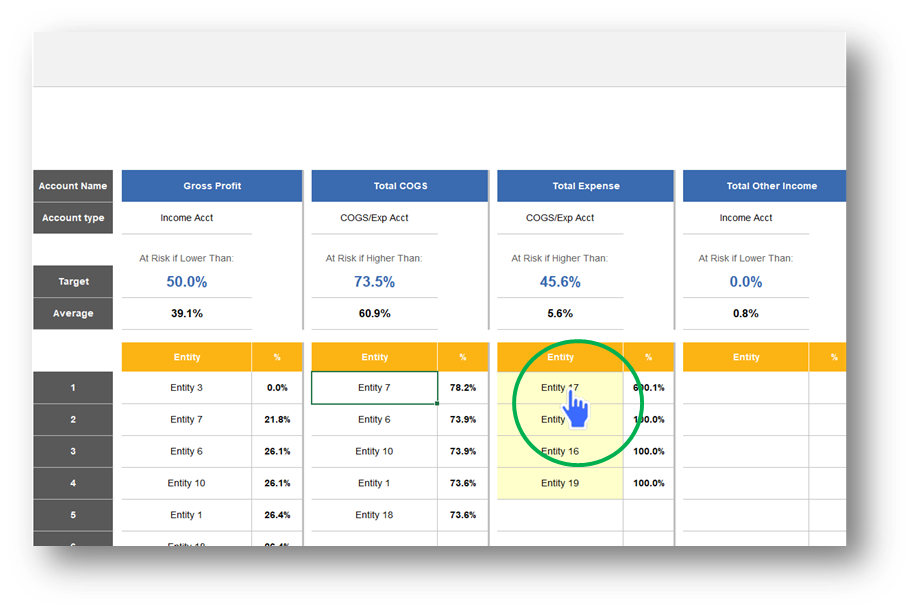Select Entity 18 in the Total COGS list
916x611 pixels.
pyautogui.click(x=374, y=515)
